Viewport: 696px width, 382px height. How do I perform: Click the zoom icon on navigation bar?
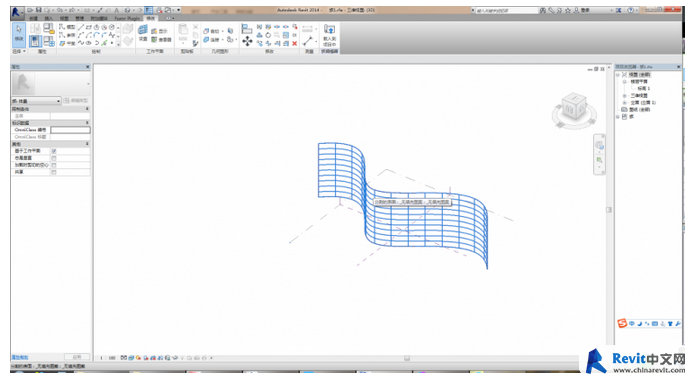click(599, 160)
